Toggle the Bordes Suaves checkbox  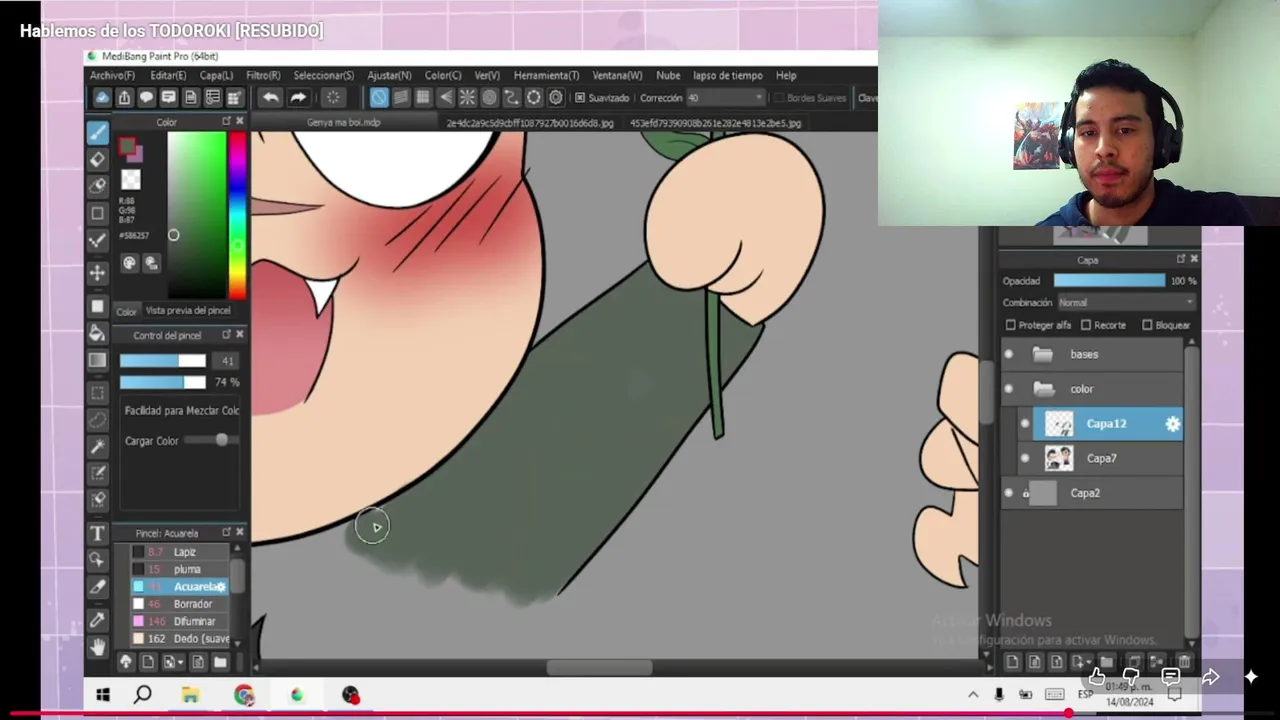[779, 98]
